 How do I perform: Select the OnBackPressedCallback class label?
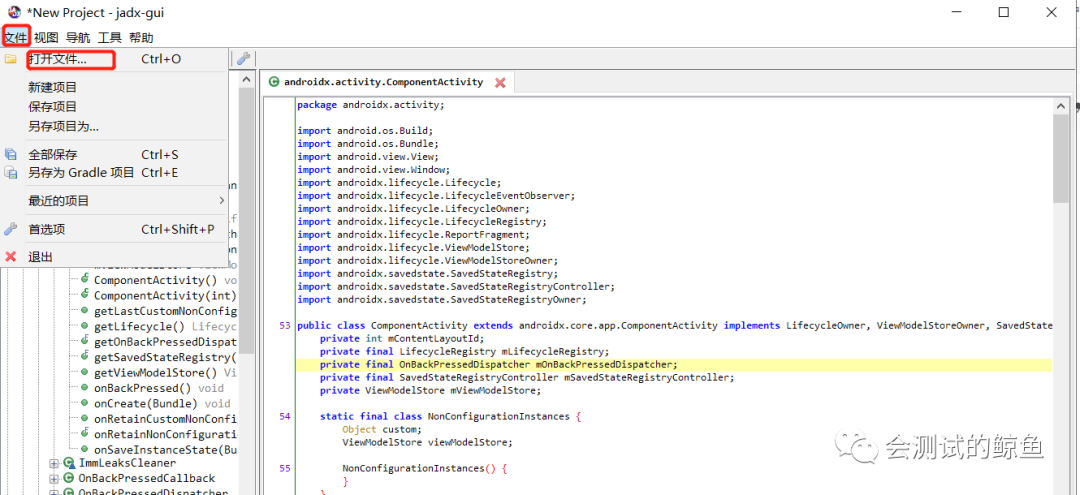coord(147,478)
